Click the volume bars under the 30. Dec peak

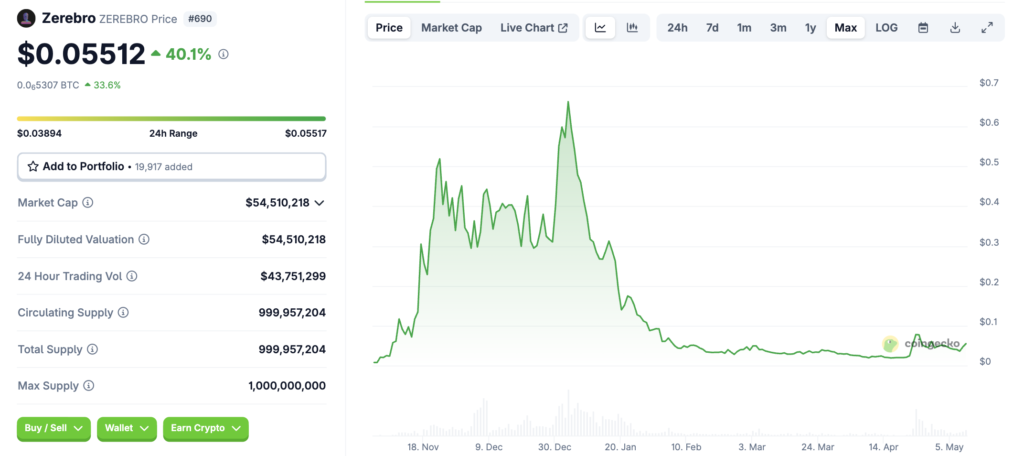pyautogui.click(x=568, y=415)
